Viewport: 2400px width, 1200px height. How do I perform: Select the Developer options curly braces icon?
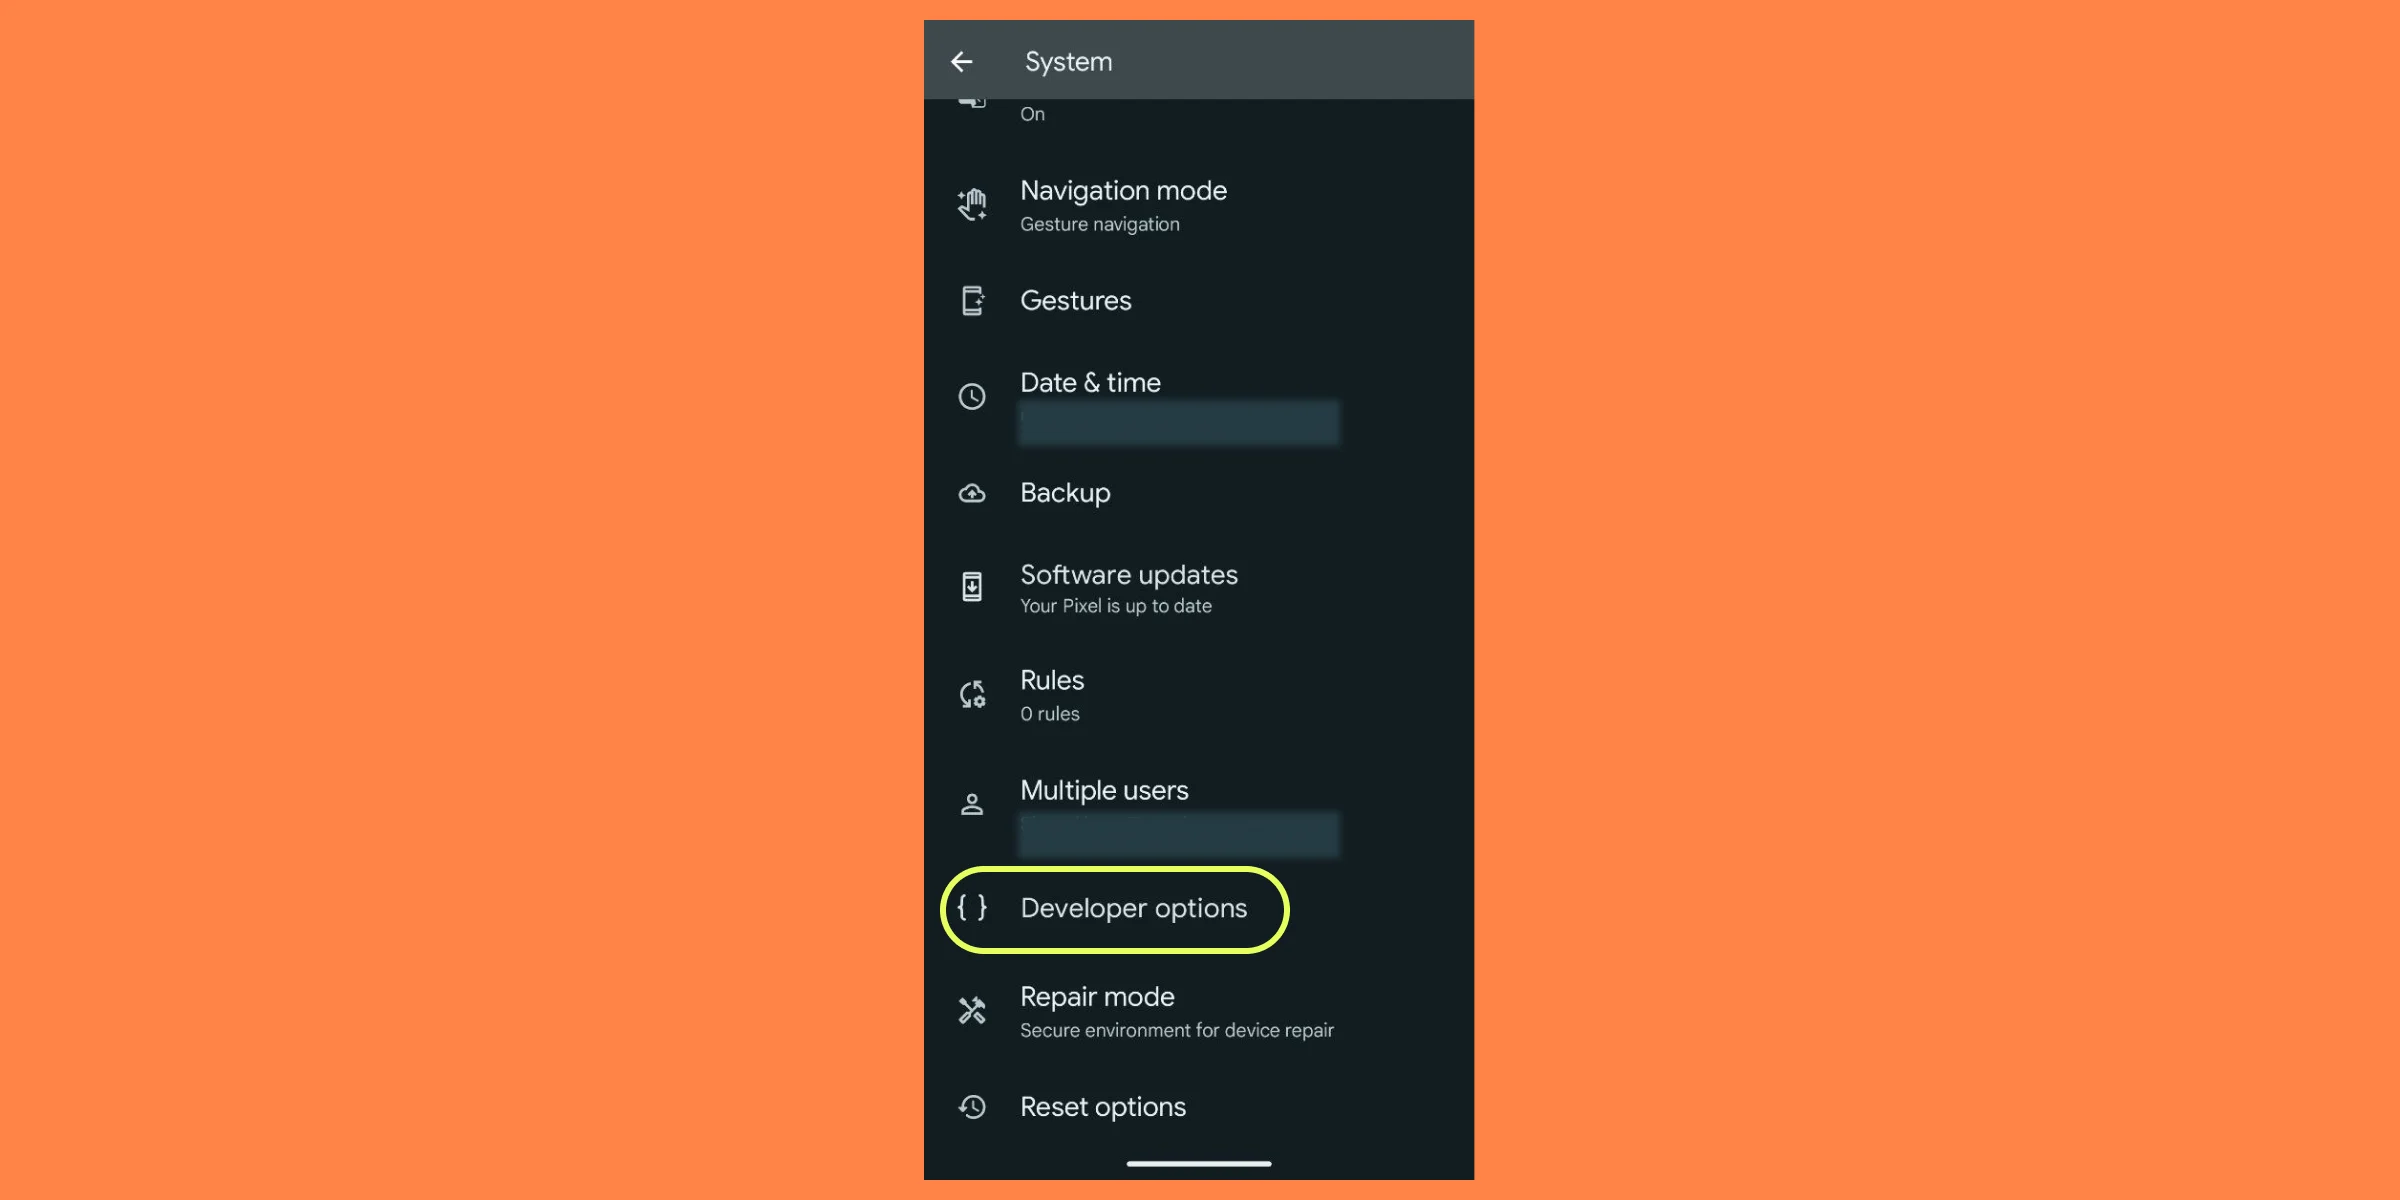point(972,908)
